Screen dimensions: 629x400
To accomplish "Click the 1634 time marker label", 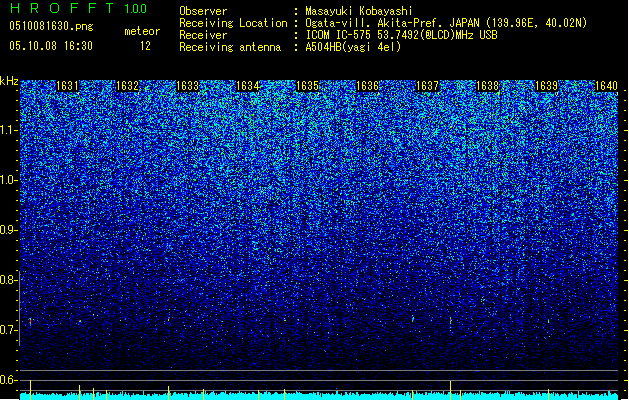I will [248, 86].
